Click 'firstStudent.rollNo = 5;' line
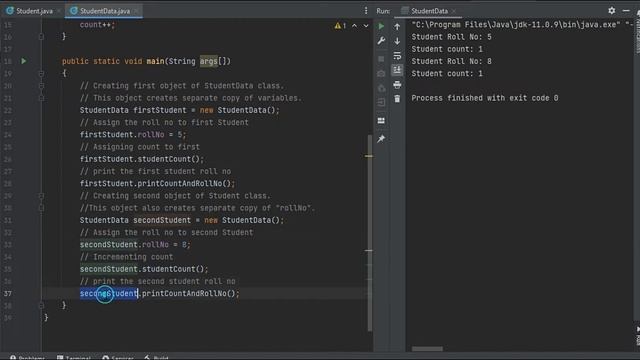640x360 pixels. point(133,135)
